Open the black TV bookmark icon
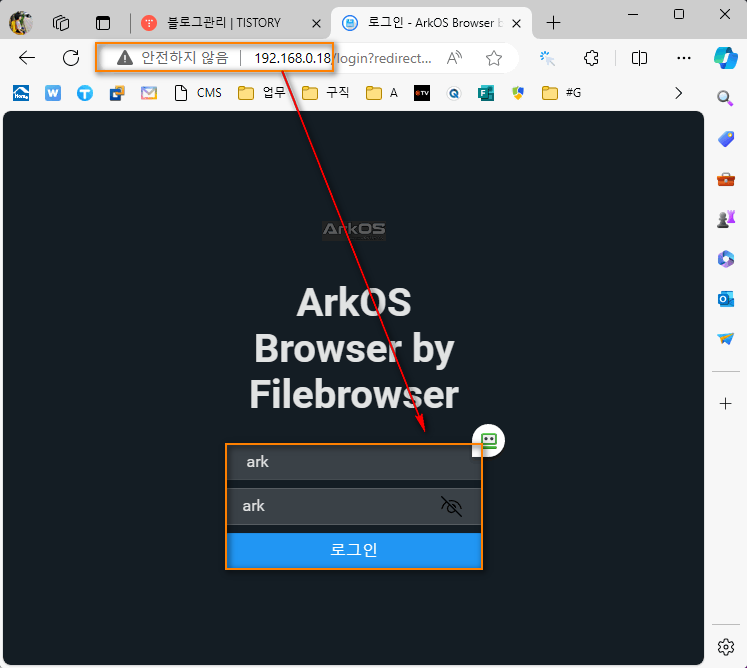Screen dimensions: 747x668 pos(422,93)
